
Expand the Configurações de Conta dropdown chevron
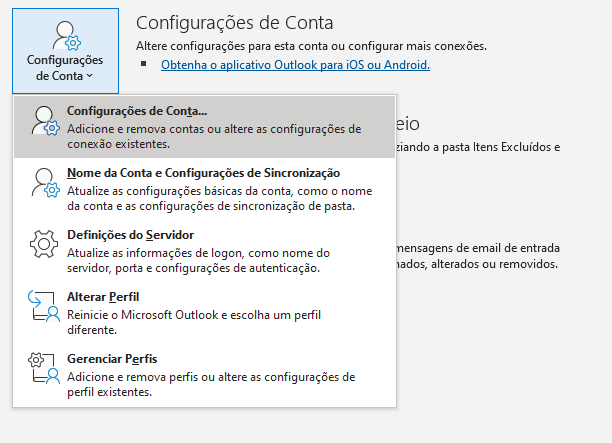tap(90, 76)
